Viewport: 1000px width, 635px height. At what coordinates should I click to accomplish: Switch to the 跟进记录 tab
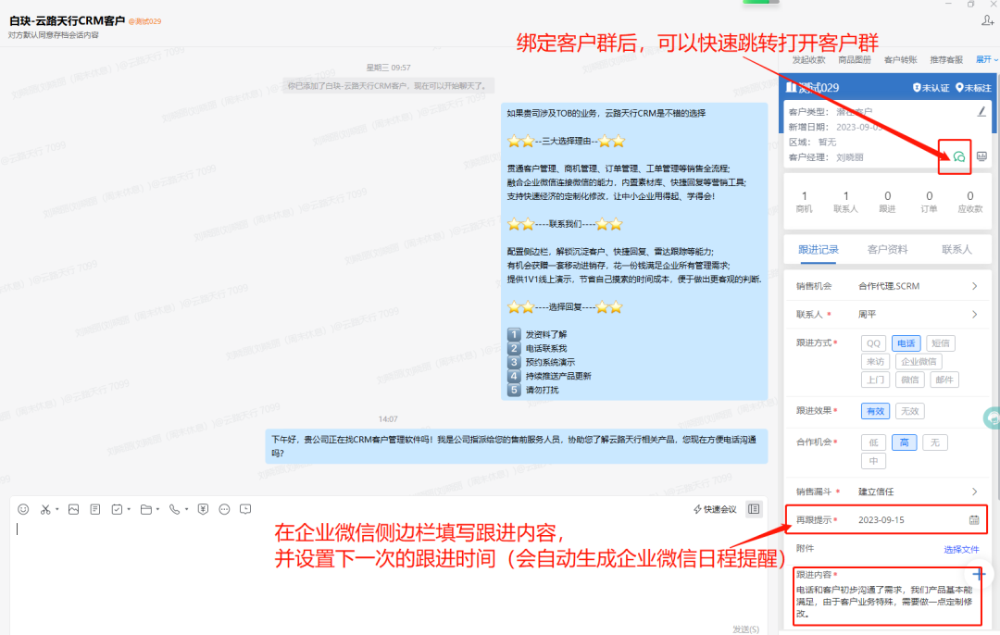click(x=818, y=249)
